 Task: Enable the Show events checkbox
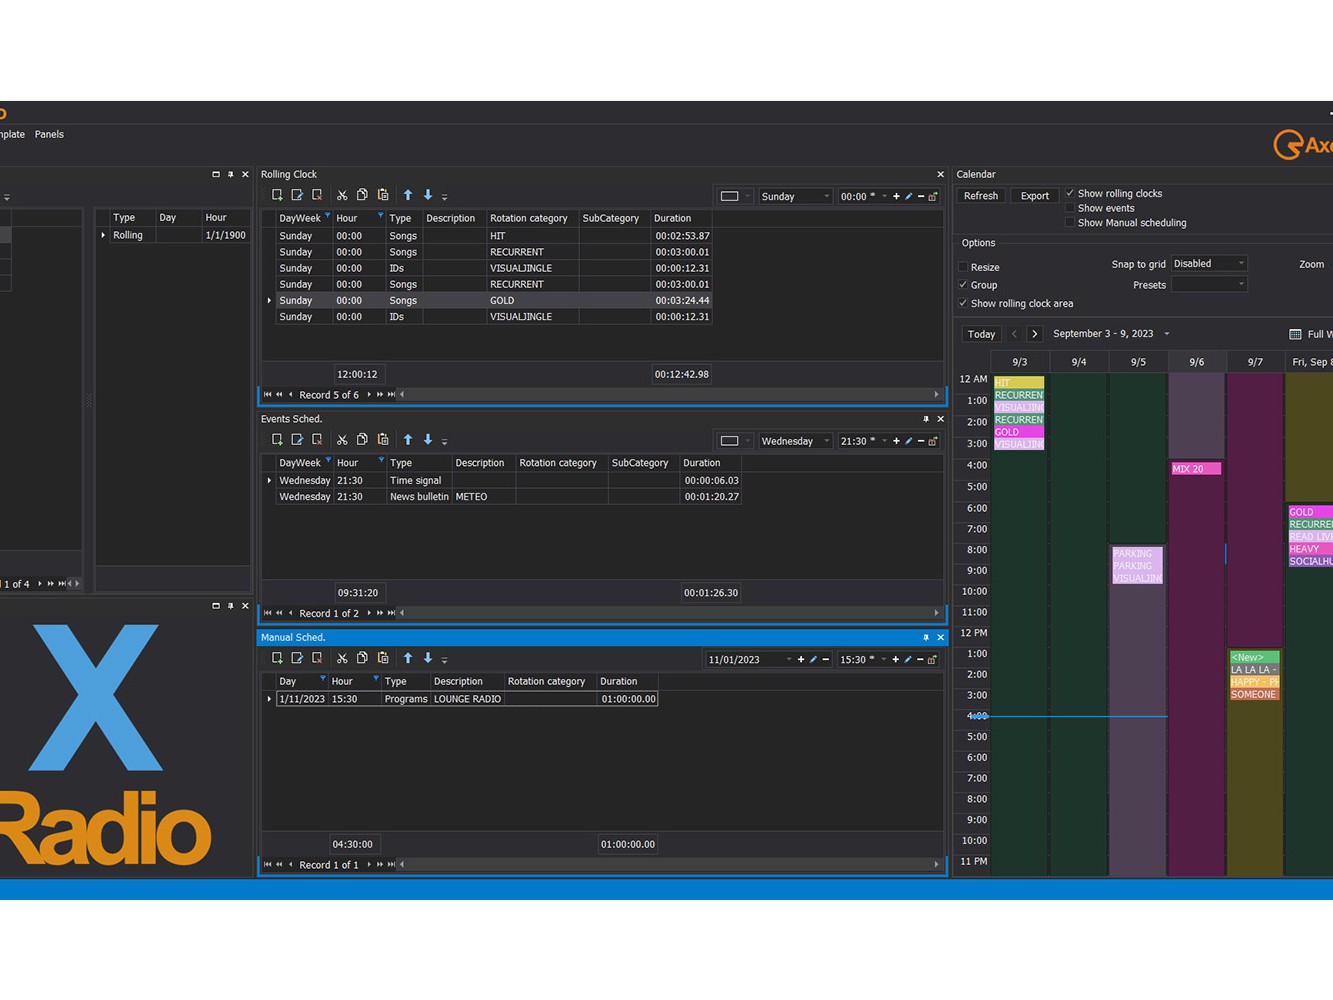[x=1070, y=208]
